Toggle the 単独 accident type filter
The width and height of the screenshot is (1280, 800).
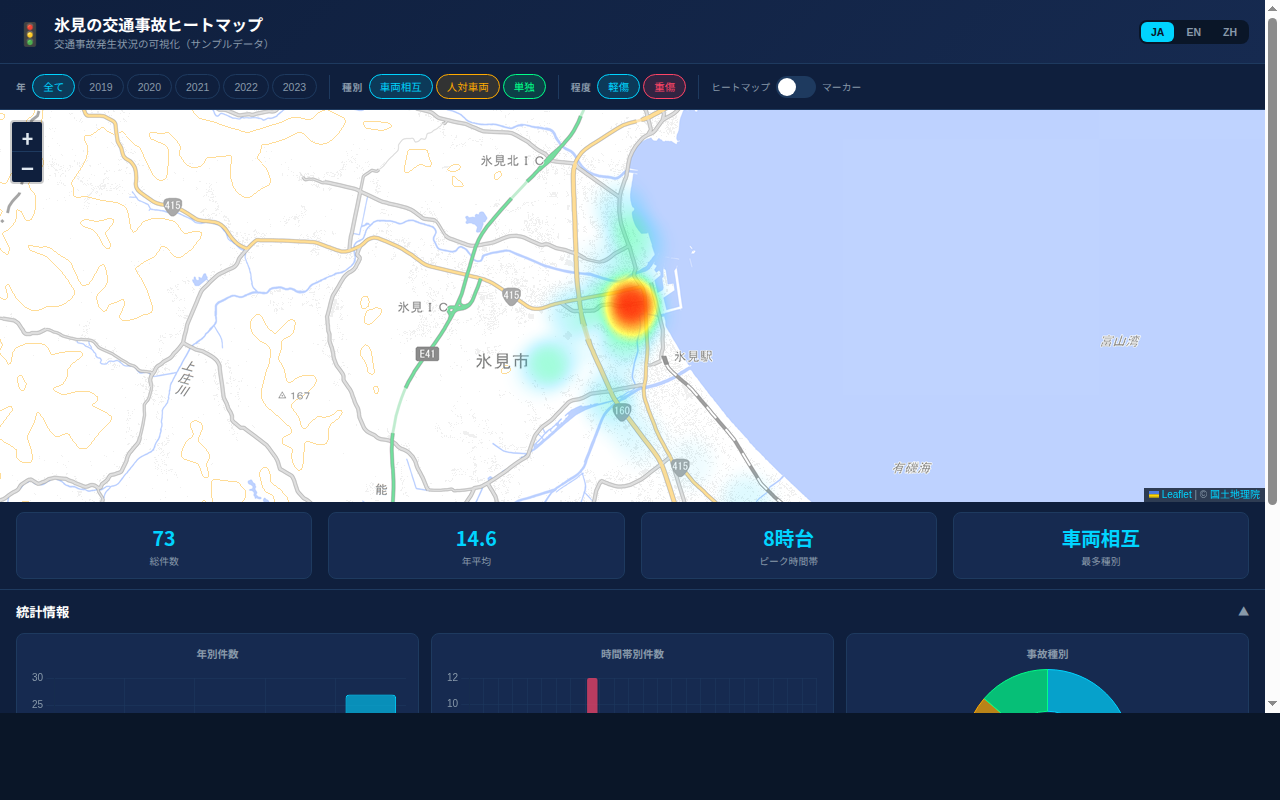pos(524,87)
